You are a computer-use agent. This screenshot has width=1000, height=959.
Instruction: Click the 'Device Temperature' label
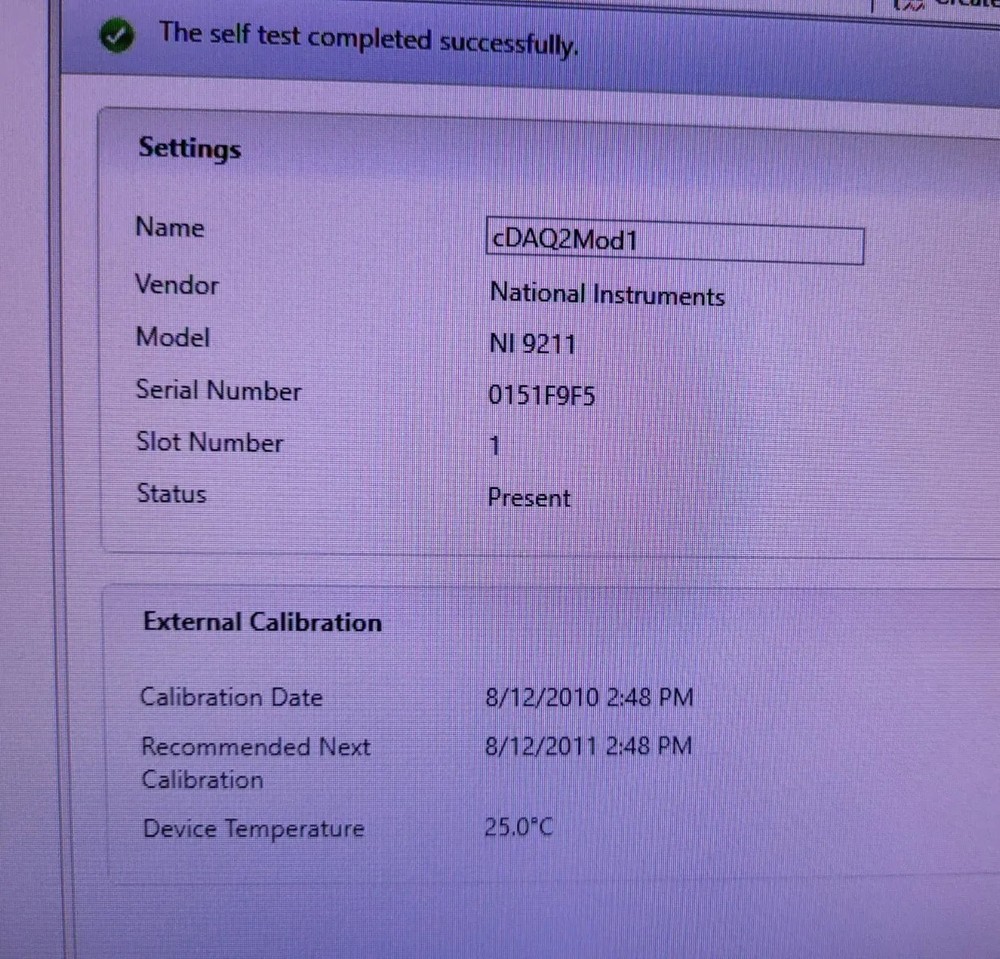253,828
